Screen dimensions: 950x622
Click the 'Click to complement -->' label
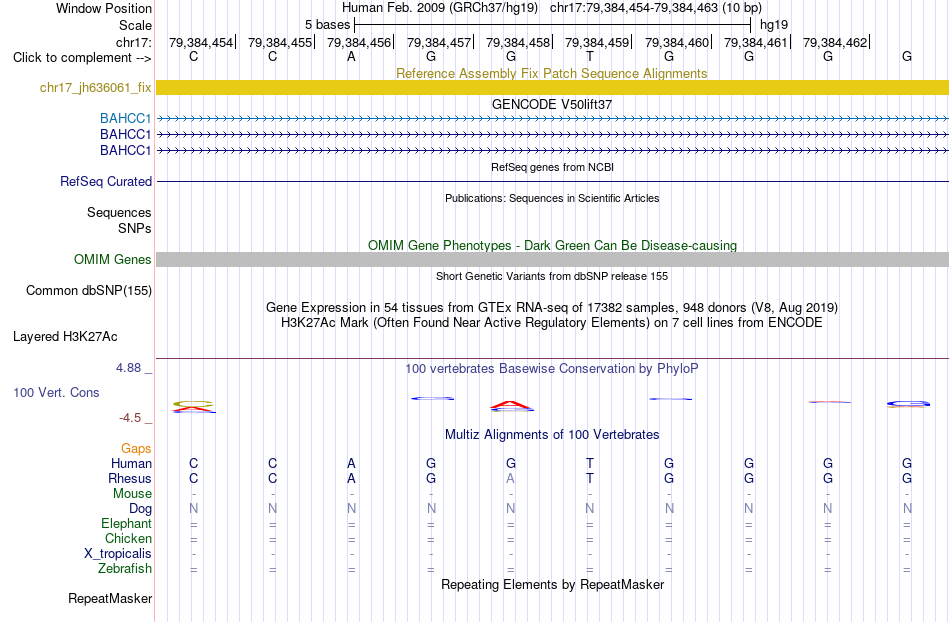tap(82, 58)
